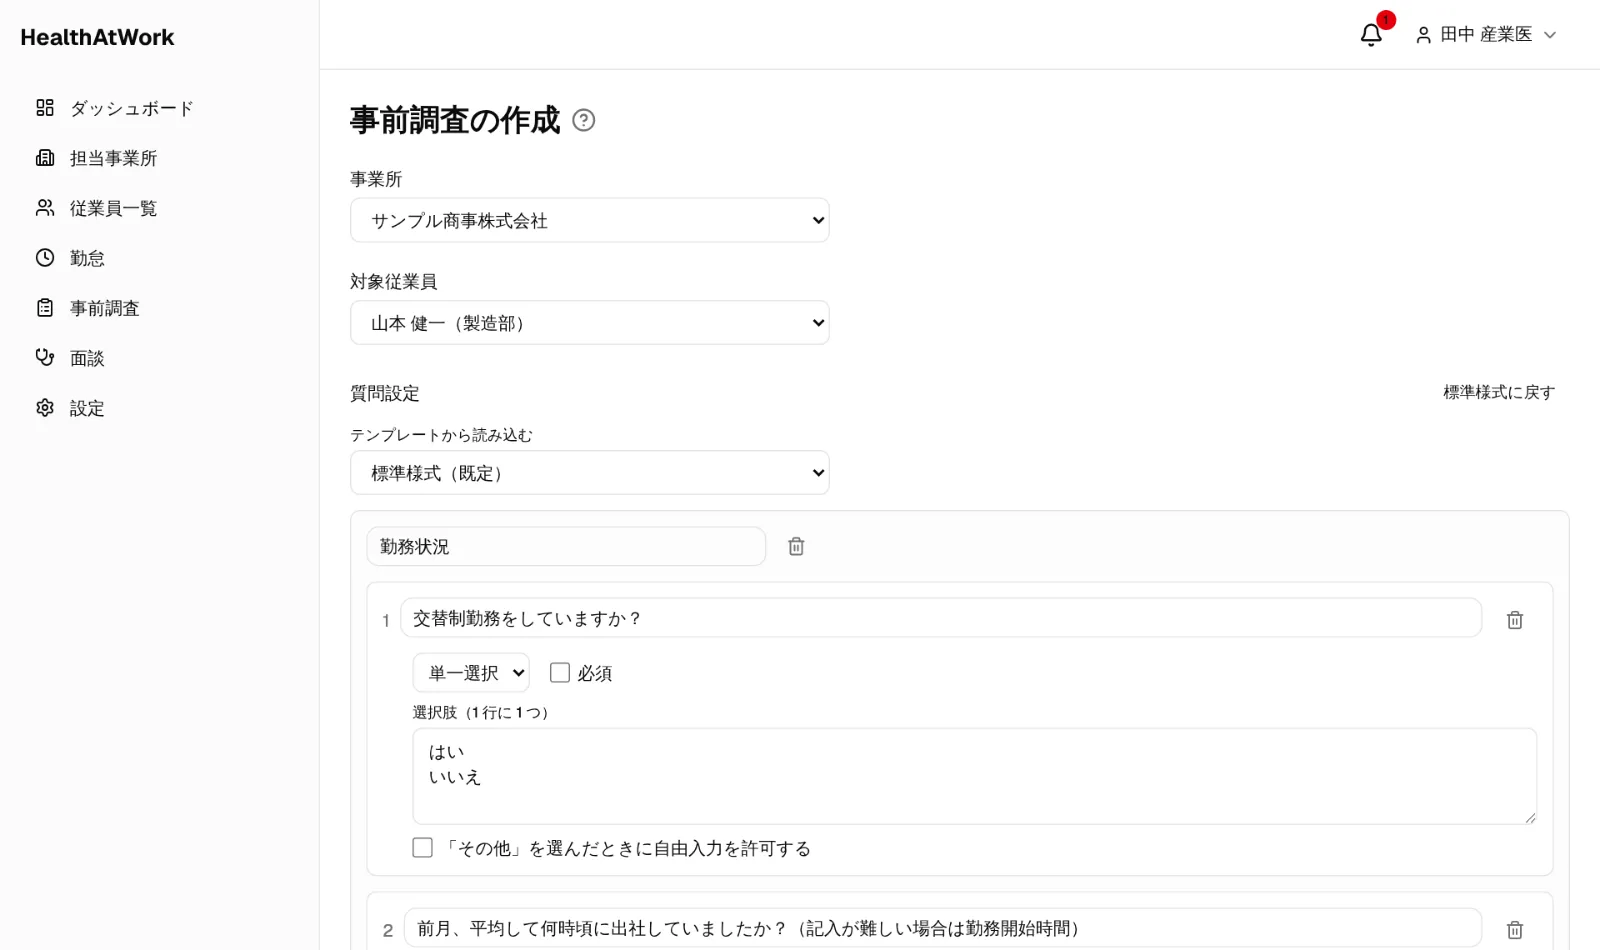Image resolution: width=1600 pixels, height=950 pixels.
Task: Click the question 1 text field
Action: coord(941,618)
